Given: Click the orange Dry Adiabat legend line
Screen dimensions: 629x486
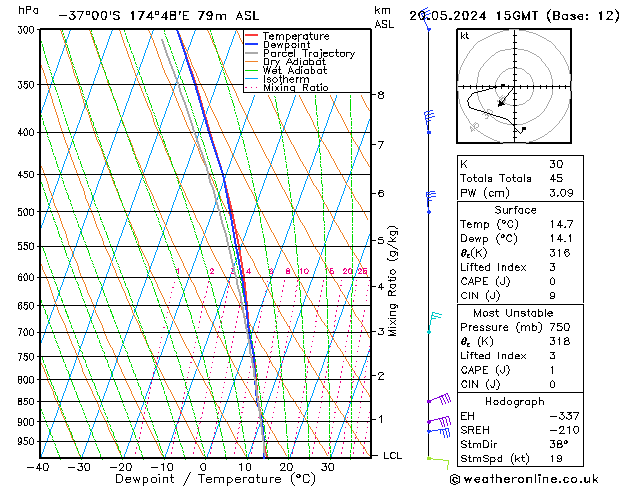Looking at the screenshot, I should pos(251,61).
